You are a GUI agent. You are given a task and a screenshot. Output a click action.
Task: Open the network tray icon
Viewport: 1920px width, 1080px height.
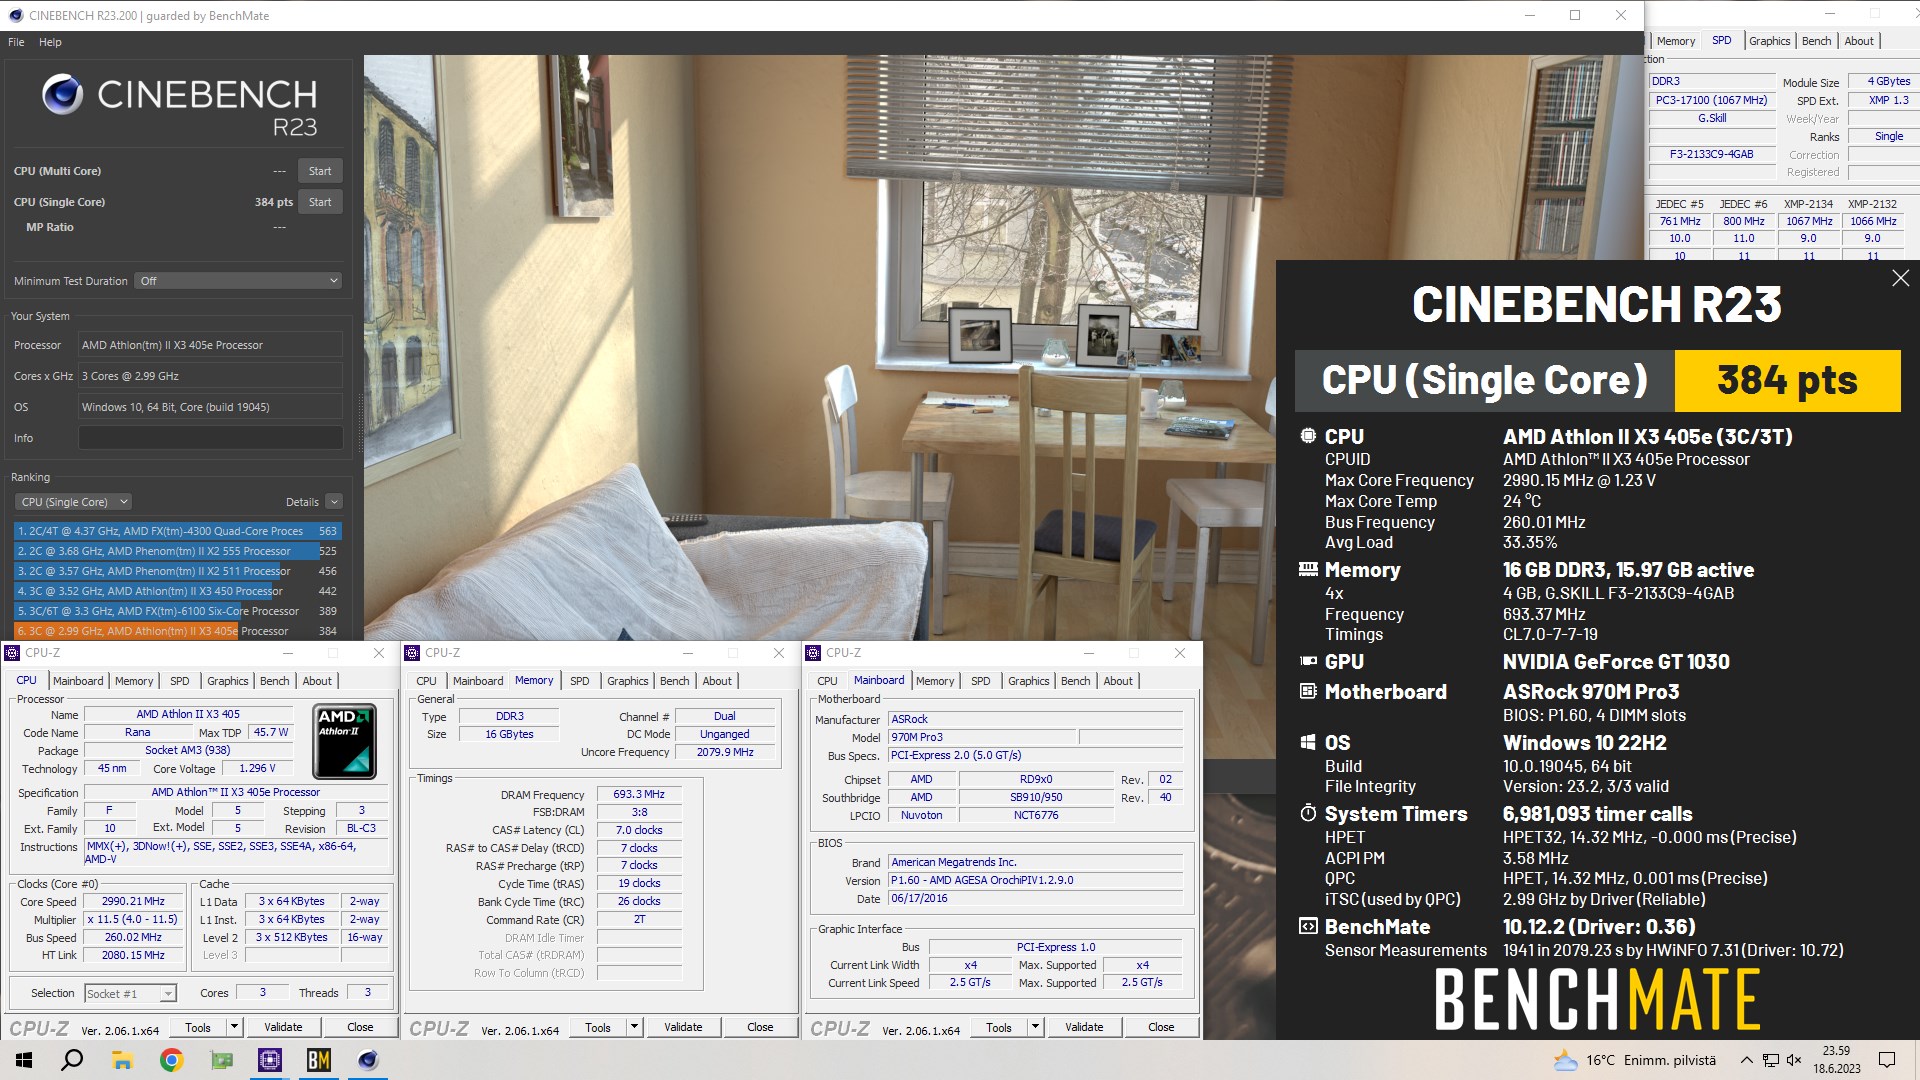1771,1060
